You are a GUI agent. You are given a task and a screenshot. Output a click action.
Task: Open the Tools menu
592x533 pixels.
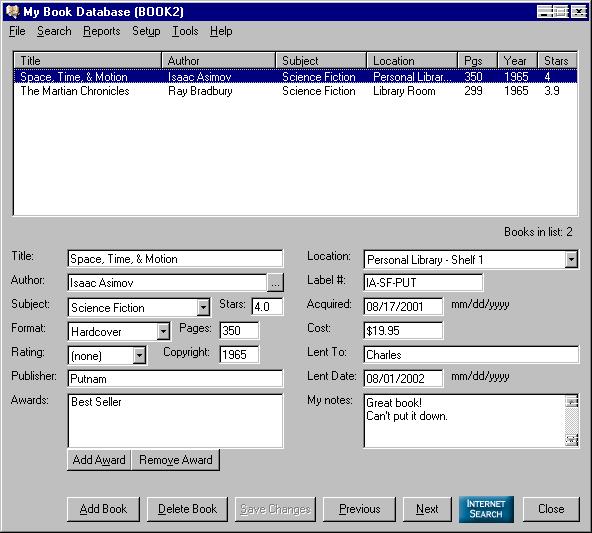[x=185, y=31]
